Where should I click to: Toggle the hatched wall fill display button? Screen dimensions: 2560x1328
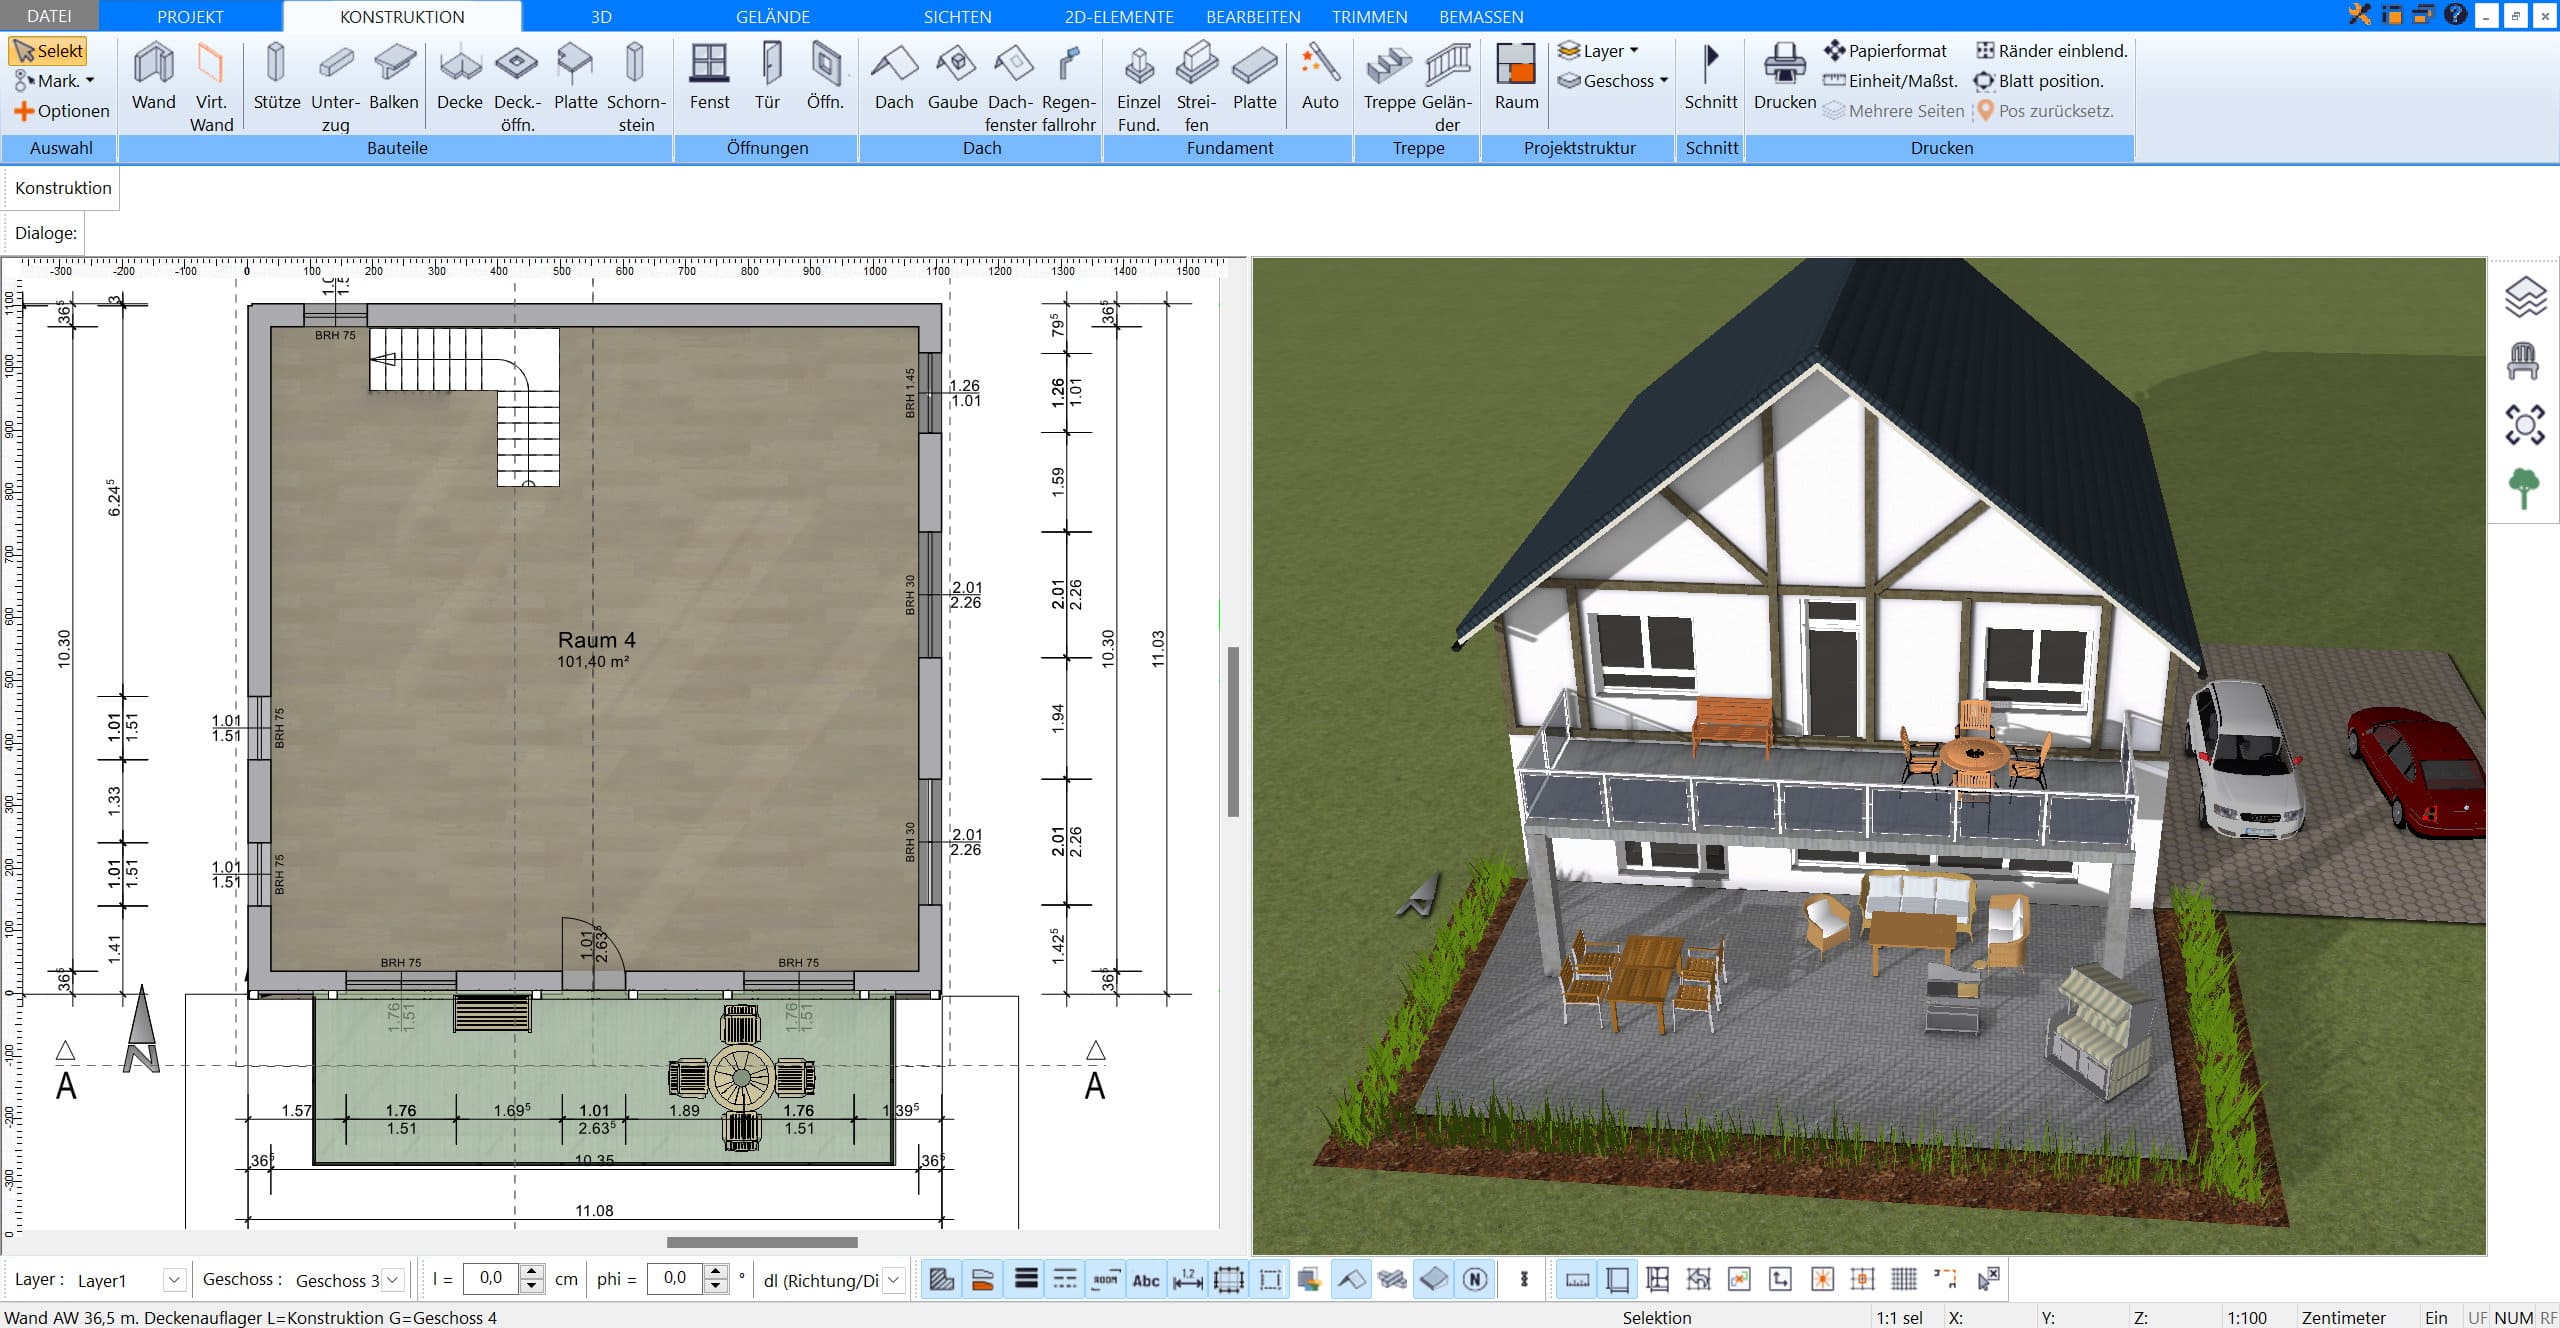pyautogui.click(x=941, y=1279)
